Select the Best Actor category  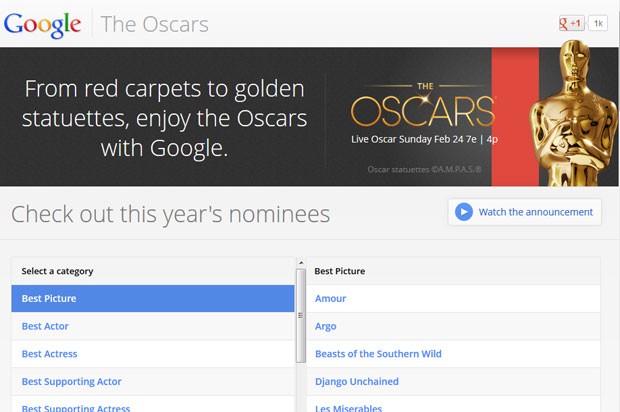(153, 326)
